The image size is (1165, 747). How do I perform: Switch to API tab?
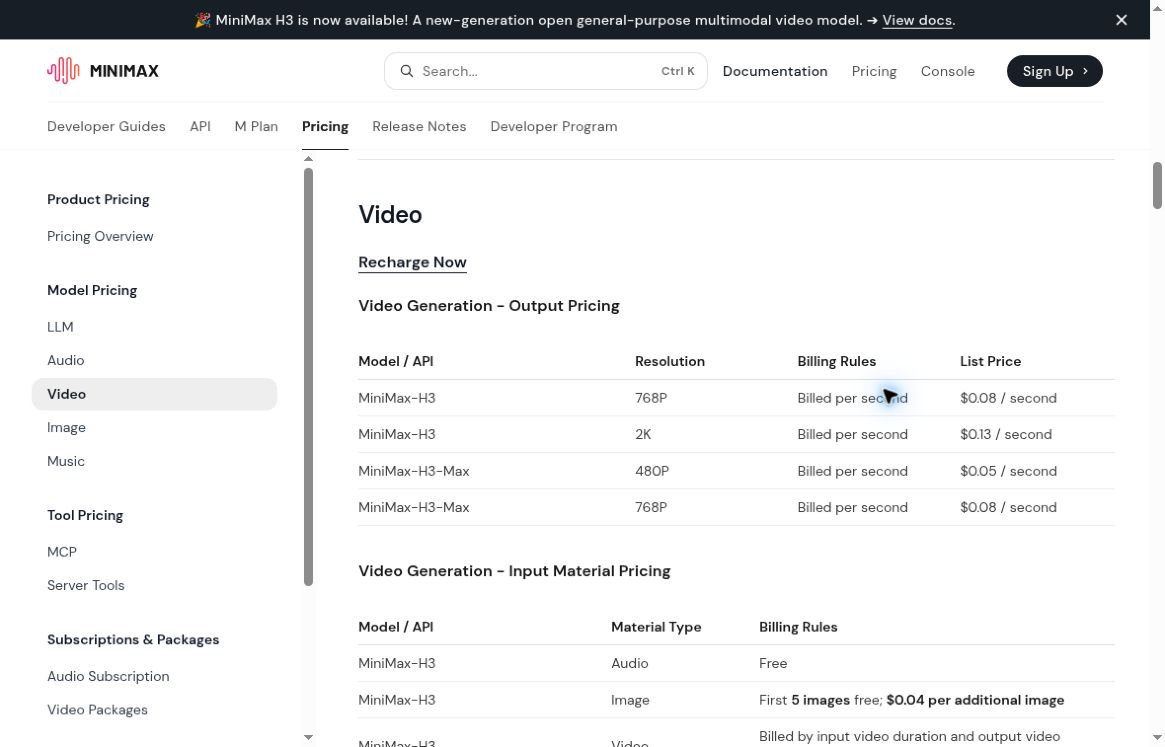pyautogui.click(x=200, y=126)
